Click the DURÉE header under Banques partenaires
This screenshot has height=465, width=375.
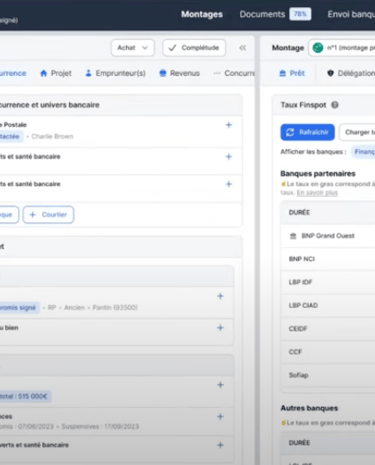click(299, 213)
